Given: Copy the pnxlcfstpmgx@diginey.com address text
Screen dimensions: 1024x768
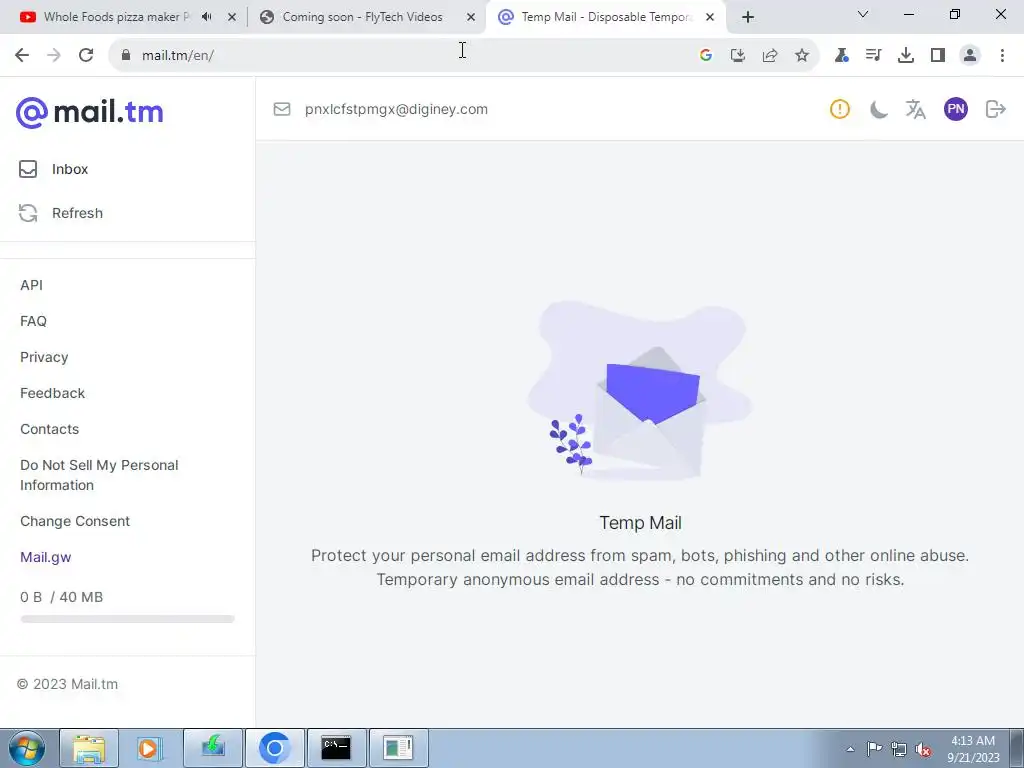Looking at the screenshot, I should tap(396, 109).
